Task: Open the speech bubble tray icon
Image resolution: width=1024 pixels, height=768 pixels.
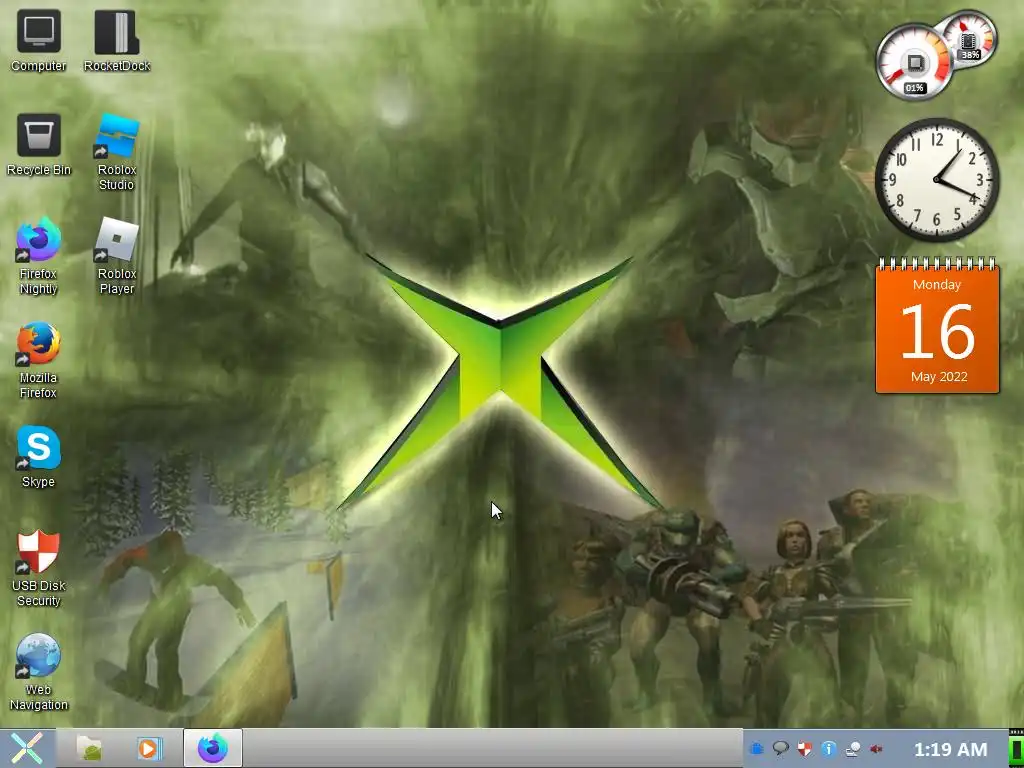Action: click(780, 748)
